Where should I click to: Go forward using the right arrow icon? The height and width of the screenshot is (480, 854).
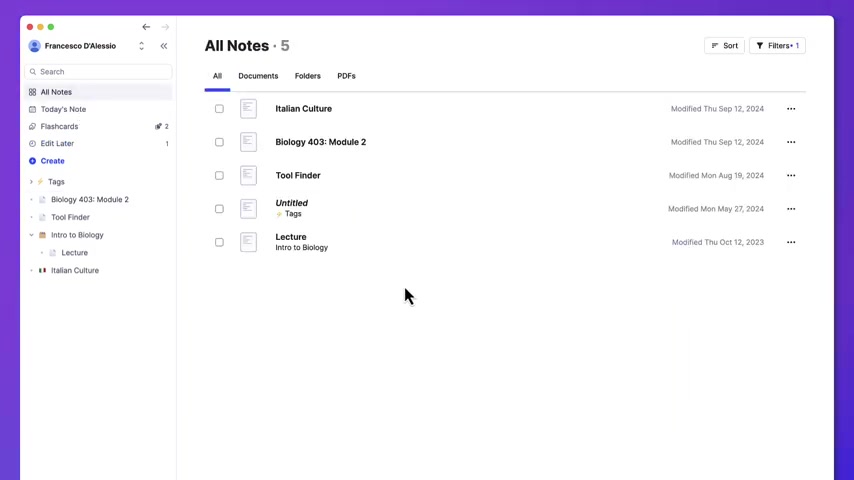pyautogui.click(x=165, y=27)
